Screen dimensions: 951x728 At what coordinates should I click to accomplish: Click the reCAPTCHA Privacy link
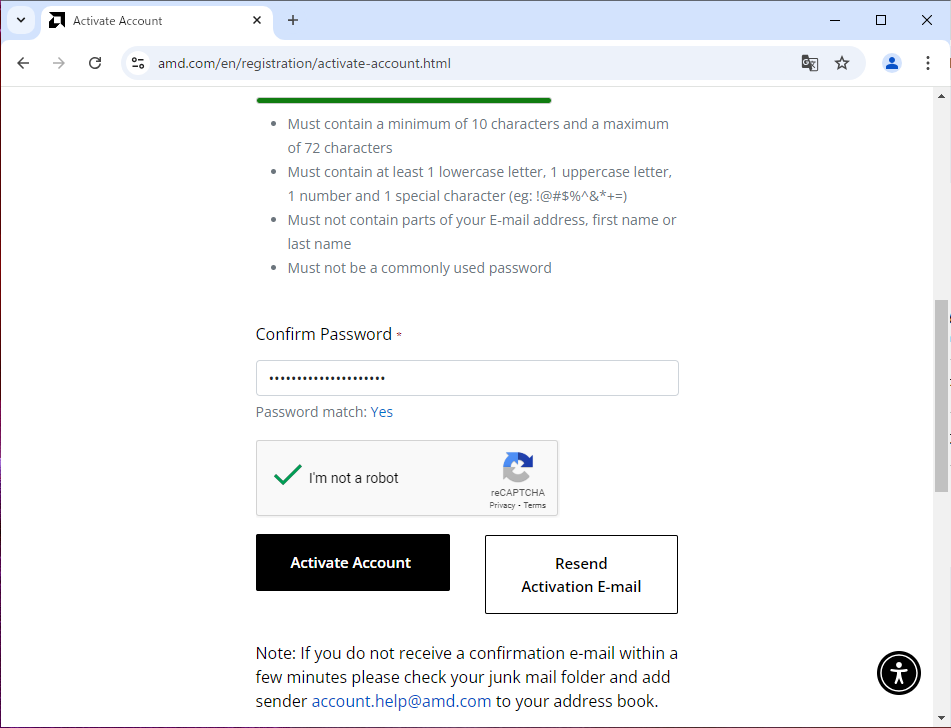pyautogui.click(x=502, y=505)
